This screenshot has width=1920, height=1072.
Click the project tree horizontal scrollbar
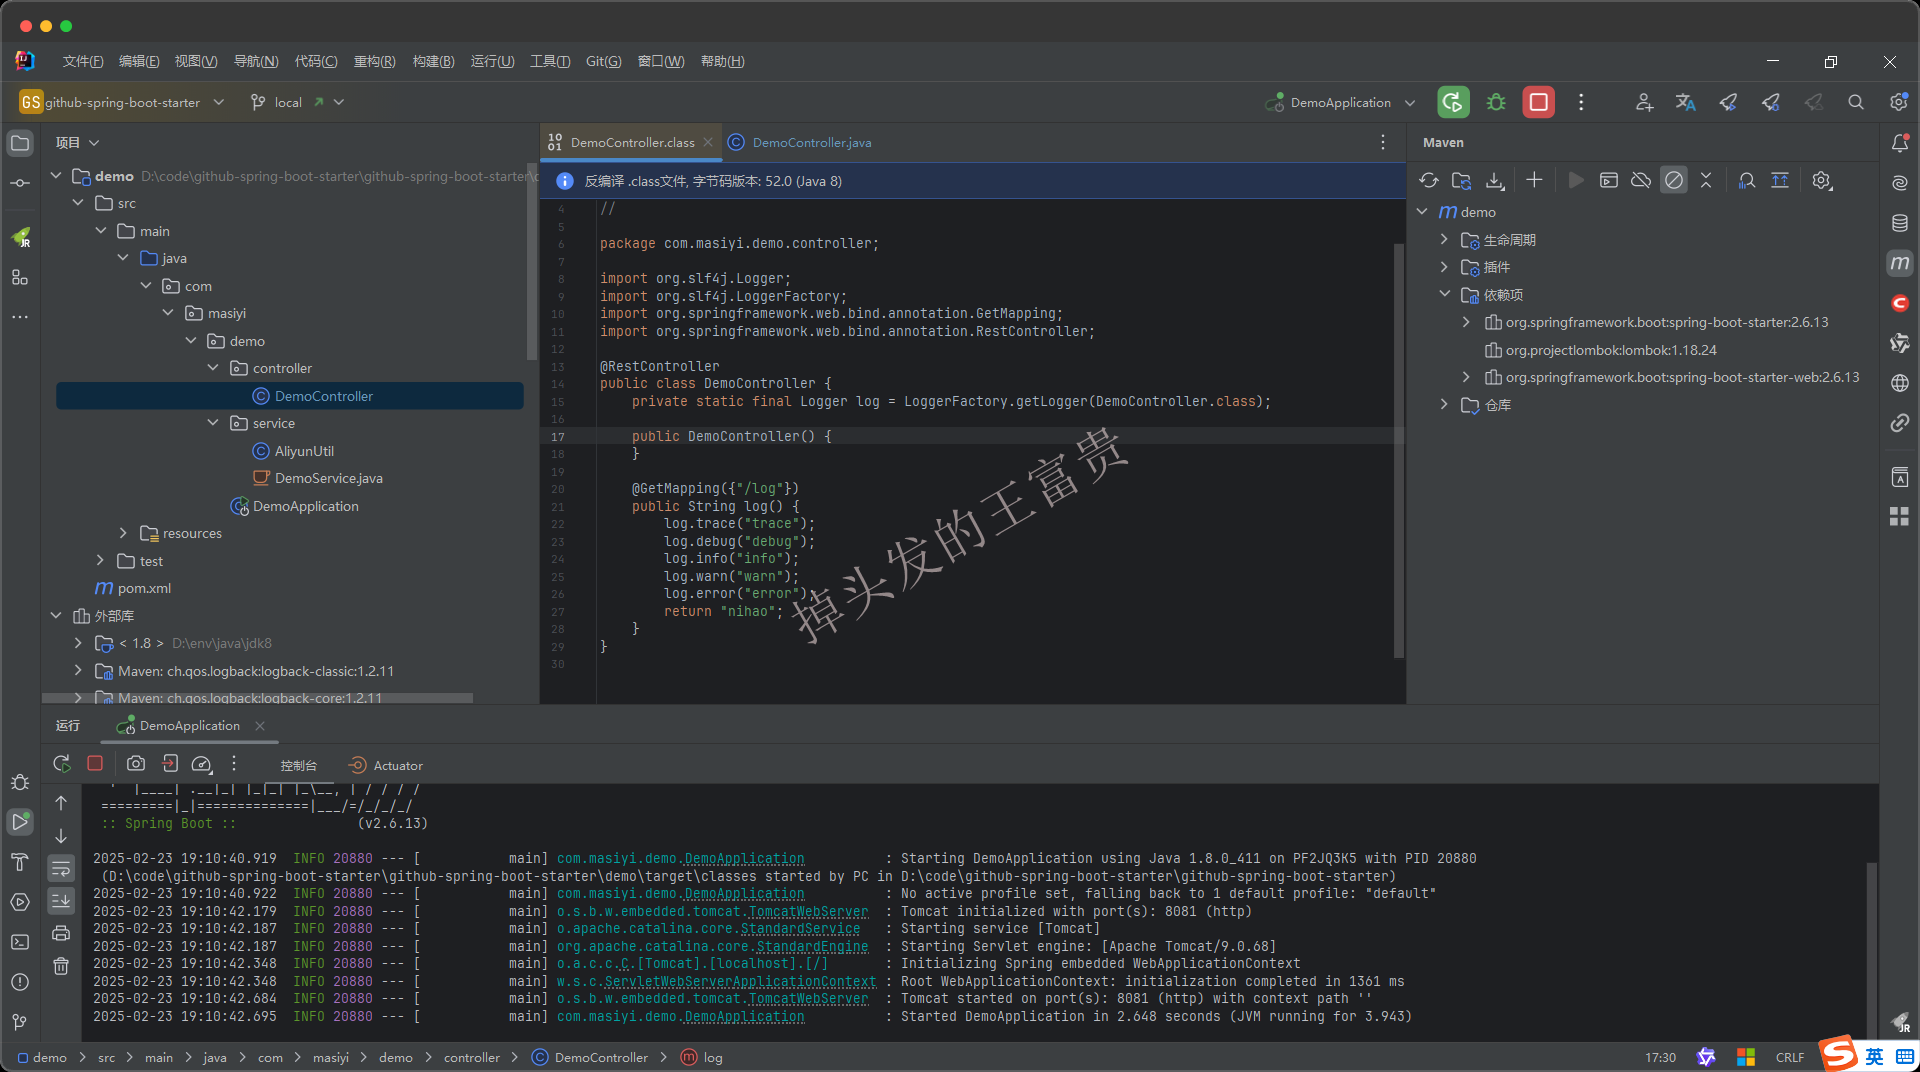point(258,698)
